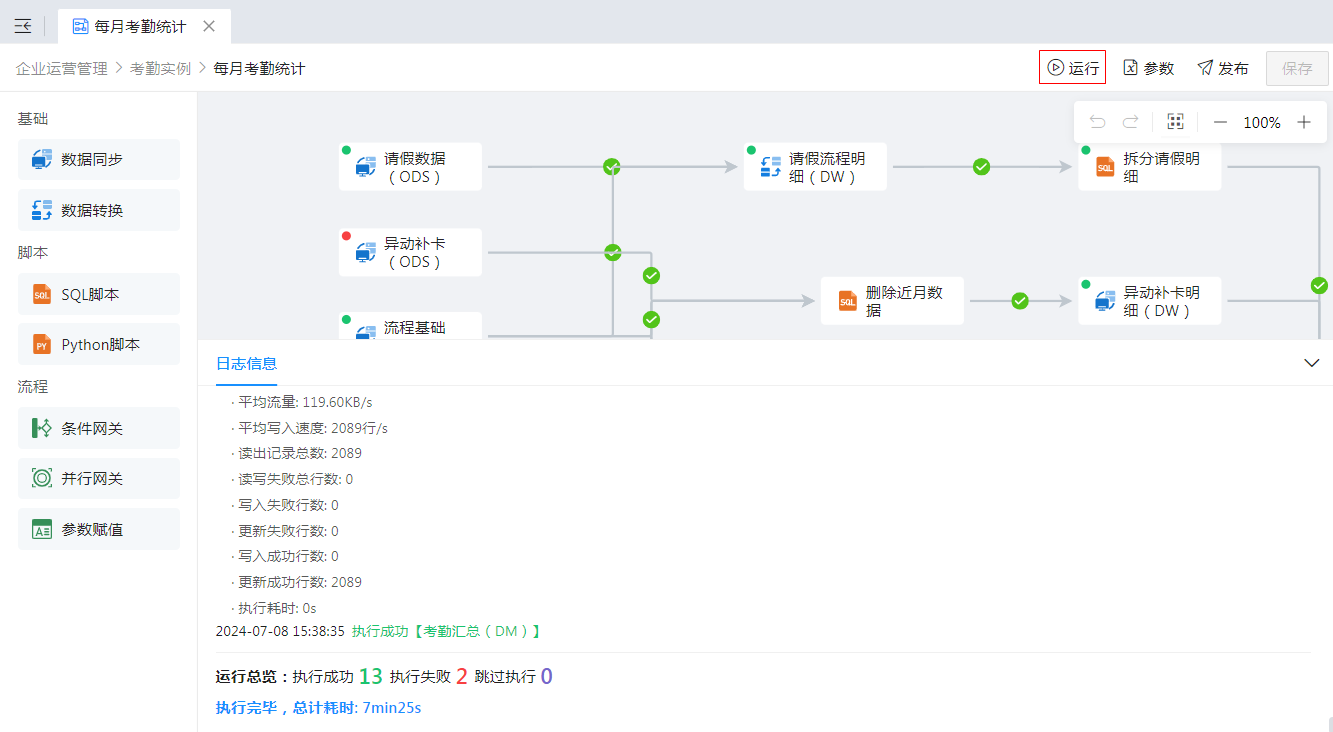
Task: Zoom in with the plus icon
Action: pyautogui.click(x=1303, y=122)
